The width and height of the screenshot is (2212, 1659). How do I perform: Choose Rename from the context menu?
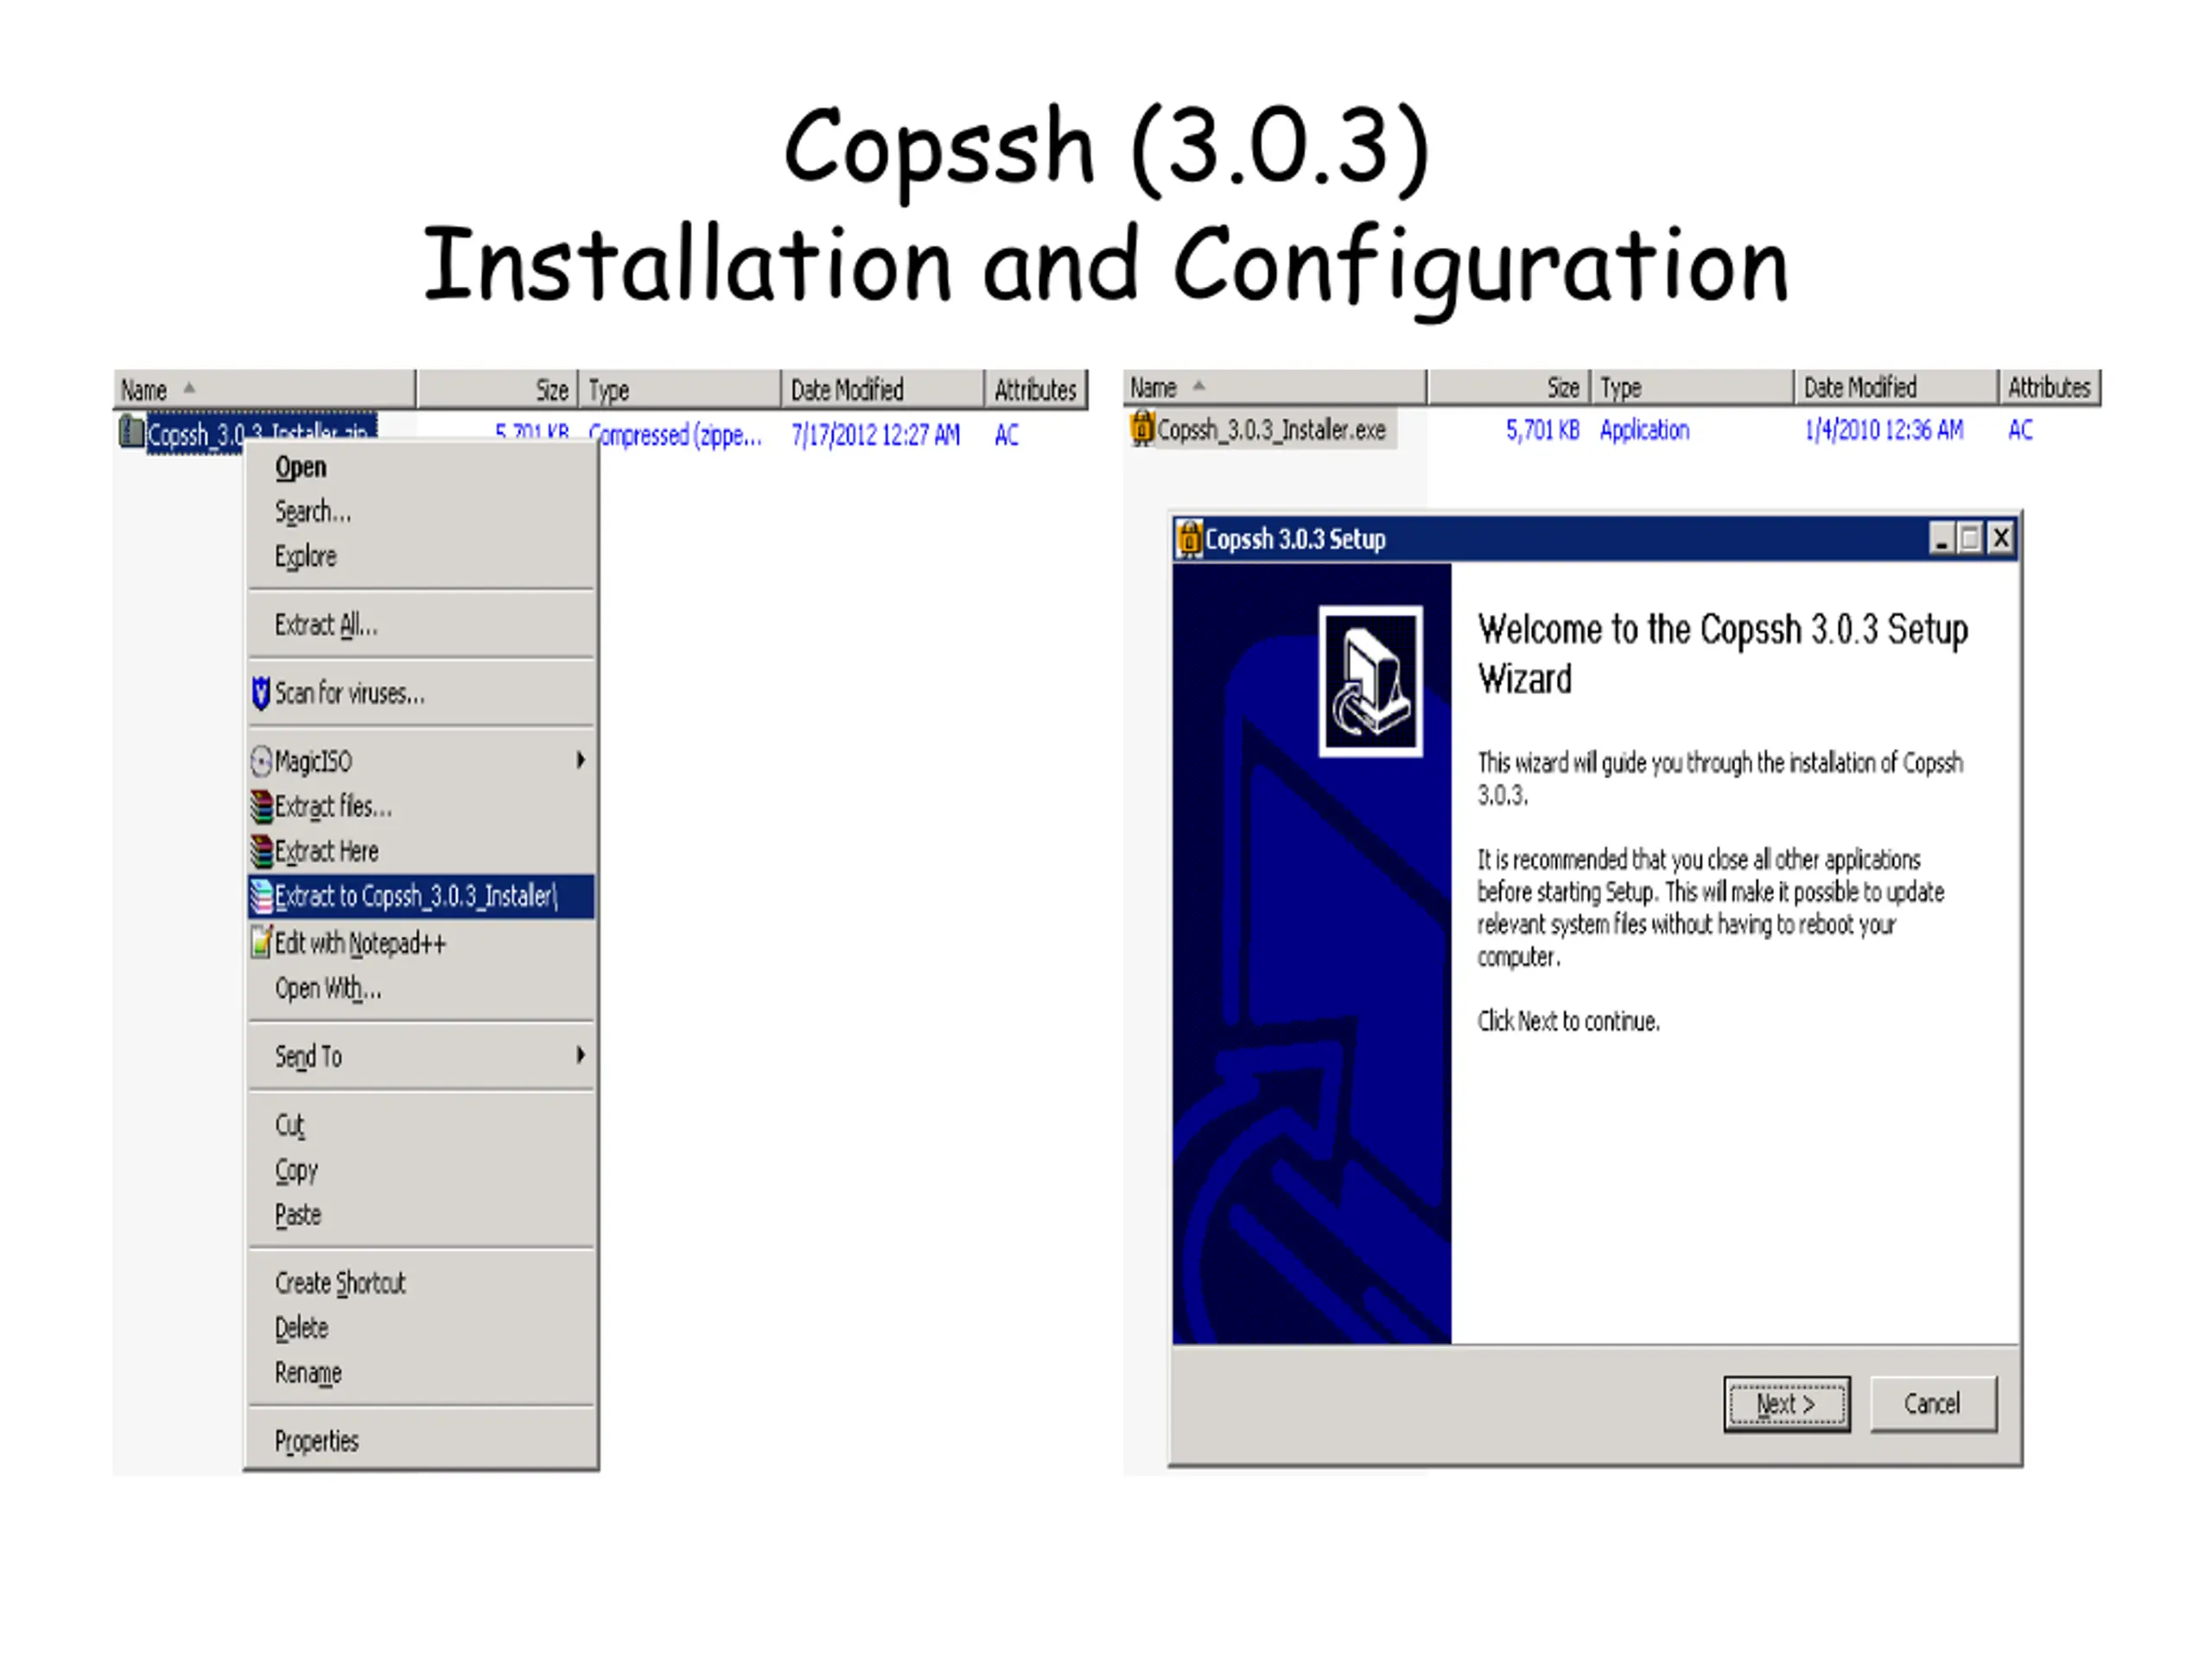420,1373
